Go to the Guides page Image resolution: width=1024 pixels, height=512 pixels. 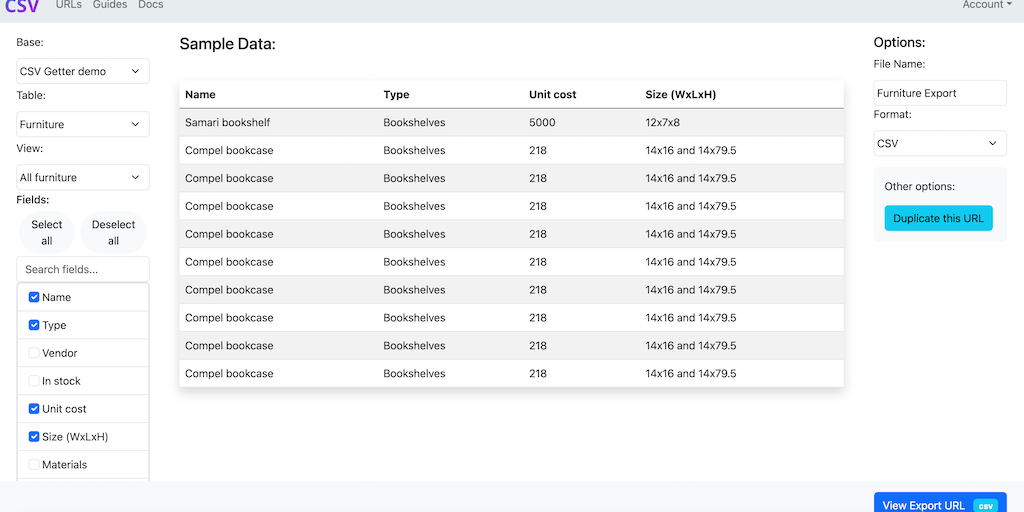point(110,5)
